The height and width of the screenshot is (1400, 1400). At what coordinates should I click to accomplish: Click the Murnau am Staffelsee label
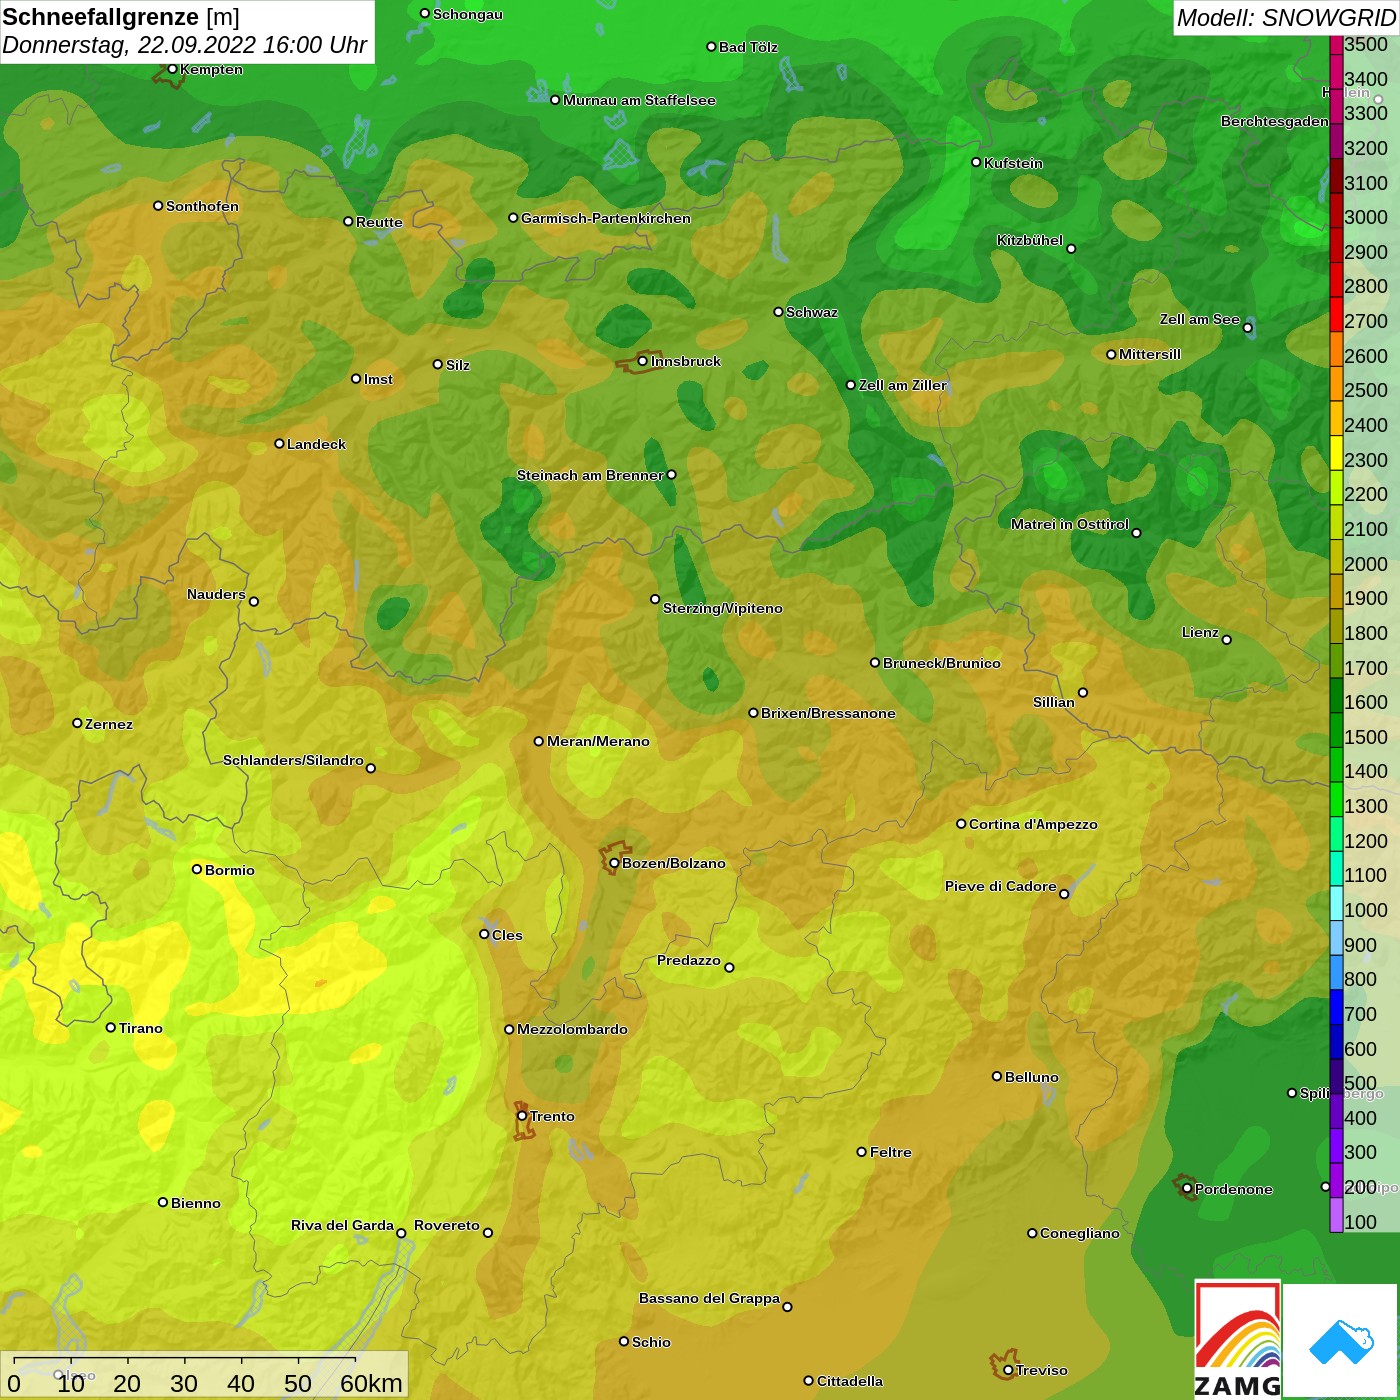[639, 100]
